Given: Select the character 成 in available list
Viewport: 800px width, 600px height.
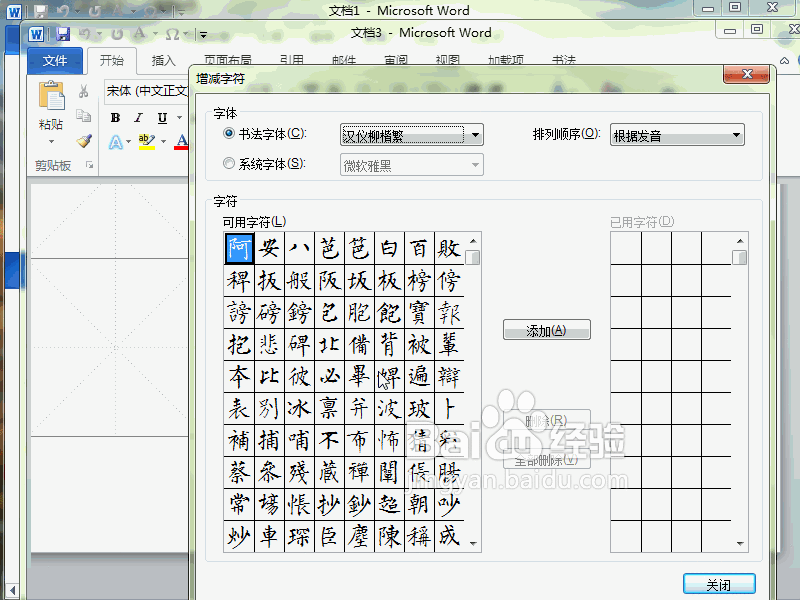Looking at the screenshot, I should [449, 537].
